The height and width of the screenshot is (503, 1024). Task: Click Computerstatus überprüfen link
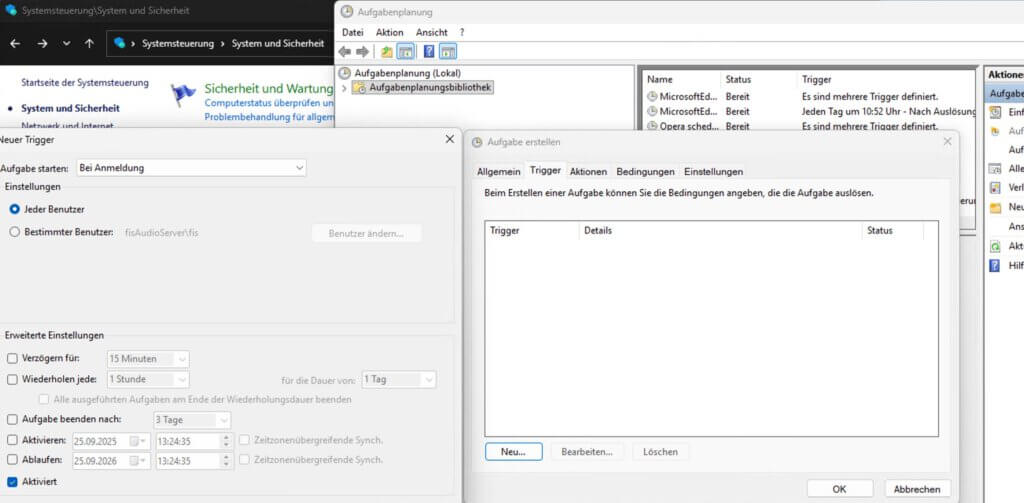(269, 103)
